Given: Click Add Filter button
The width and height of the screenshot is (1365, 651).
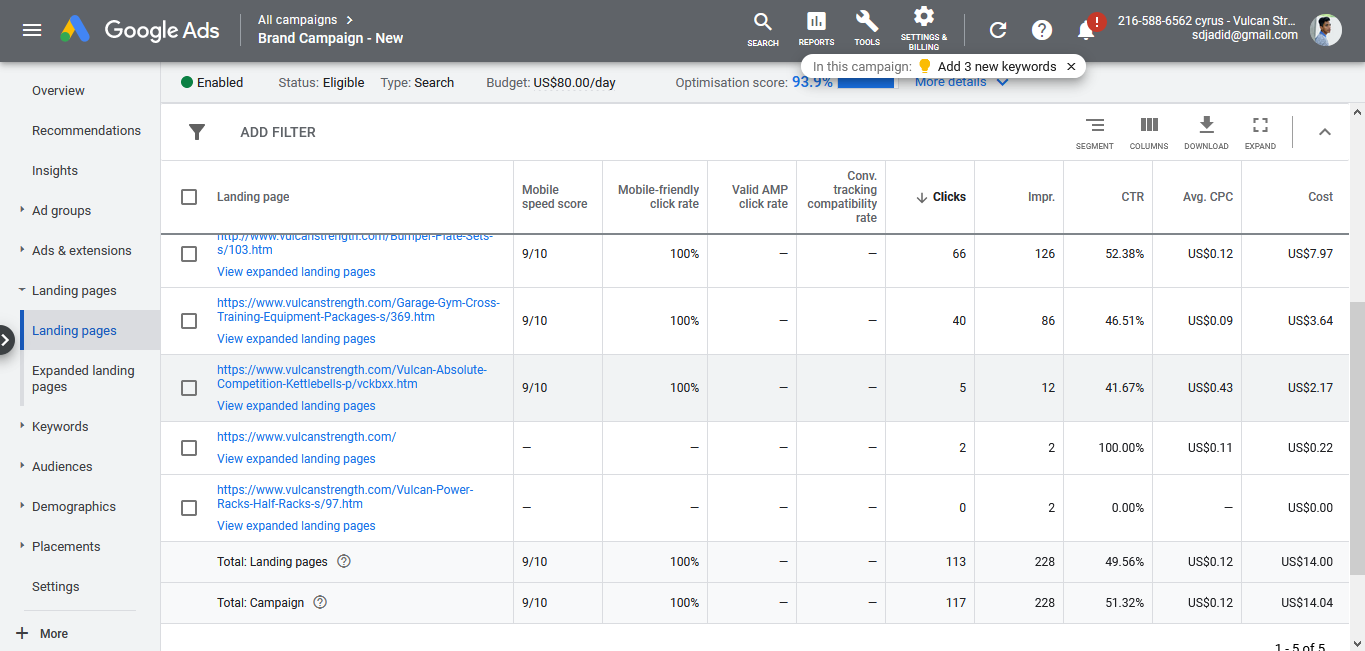Looking at the screenshot, I should 277,132.
